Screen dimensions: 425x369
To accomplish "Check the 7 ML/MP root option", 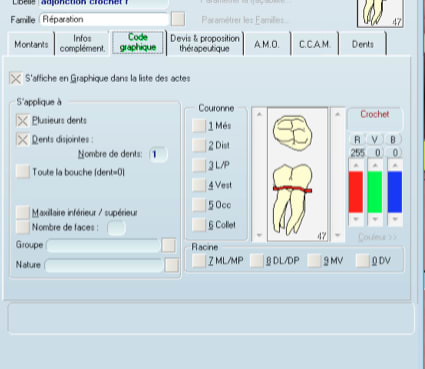I will pyautogui.click(x=199, y=261).
